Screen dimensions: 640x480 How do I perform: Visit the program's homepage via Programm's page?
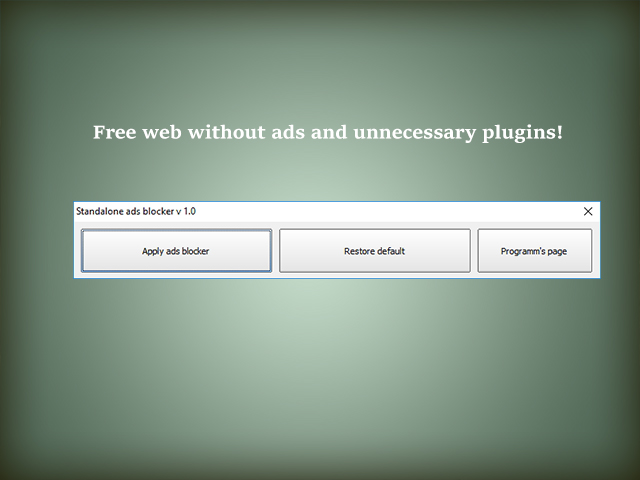(x=534, y=251)
